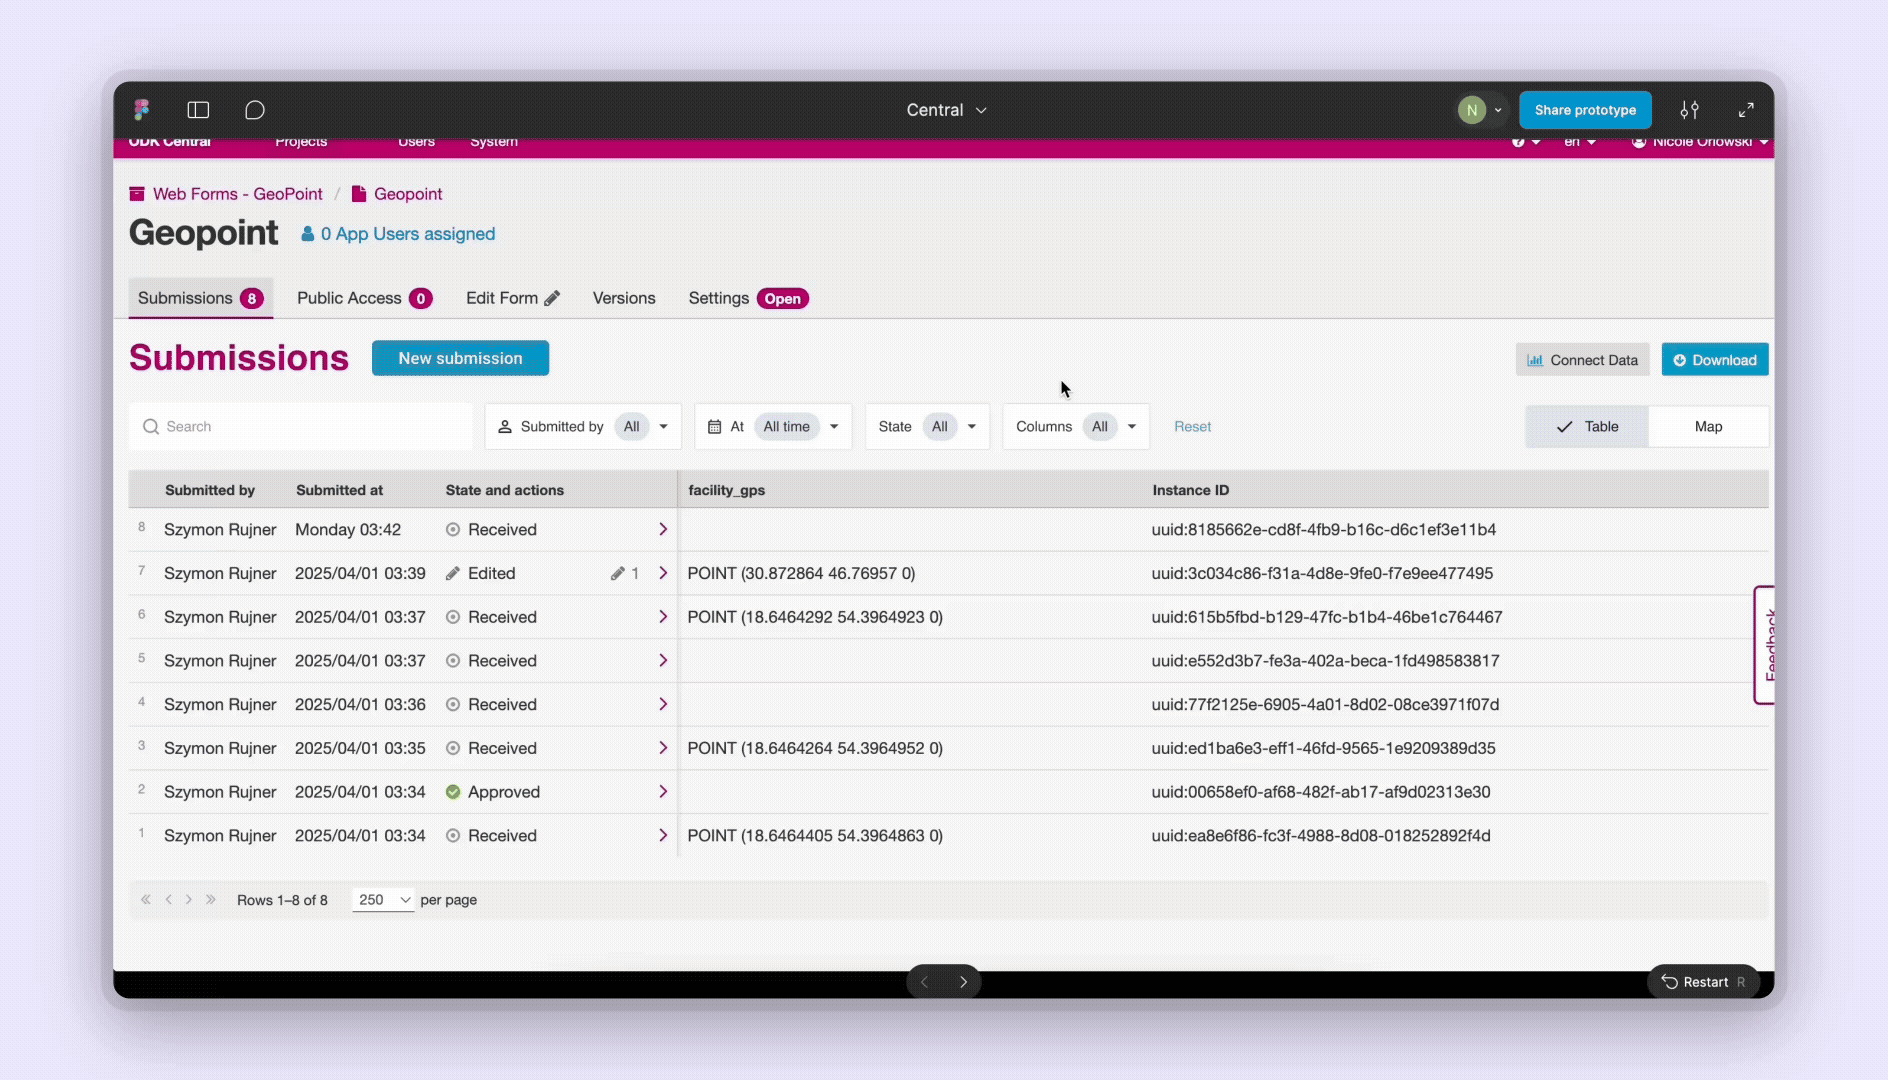Screen dimensions: 1888x1080
Task: Open the Public Access tab
Action: point(363,299)
